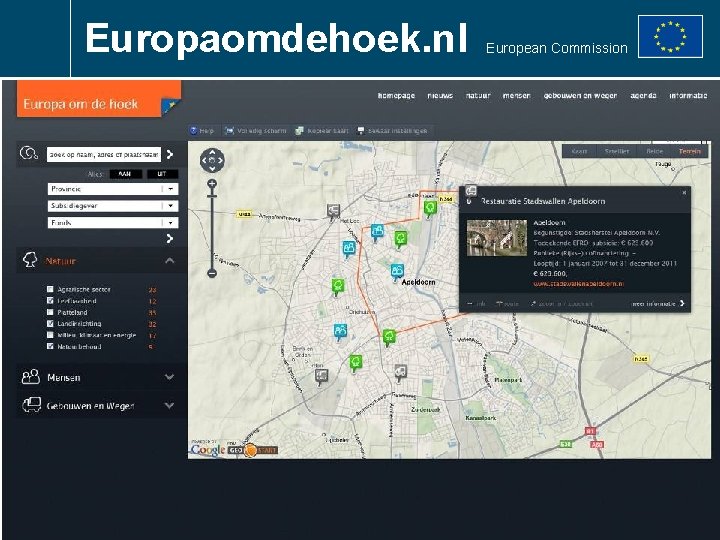Open gebouwen en wegen navigation item

580,96
